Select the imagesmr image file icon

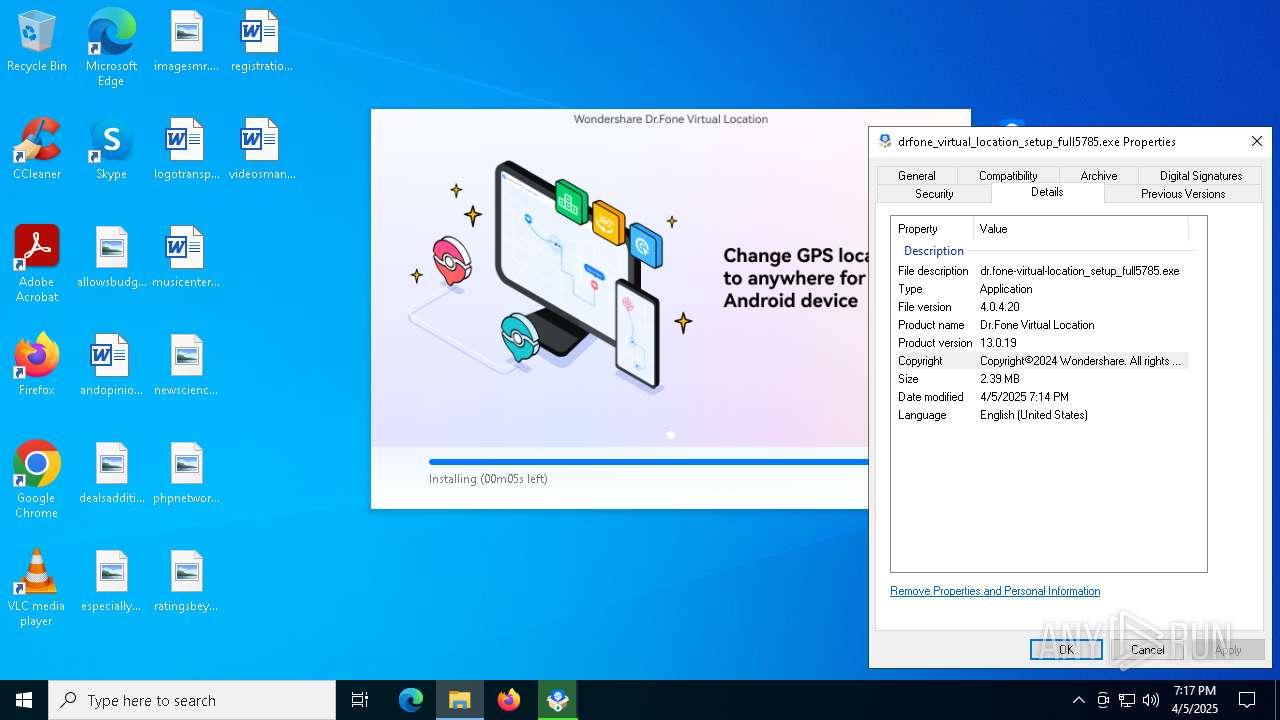[x=186, y=42]
